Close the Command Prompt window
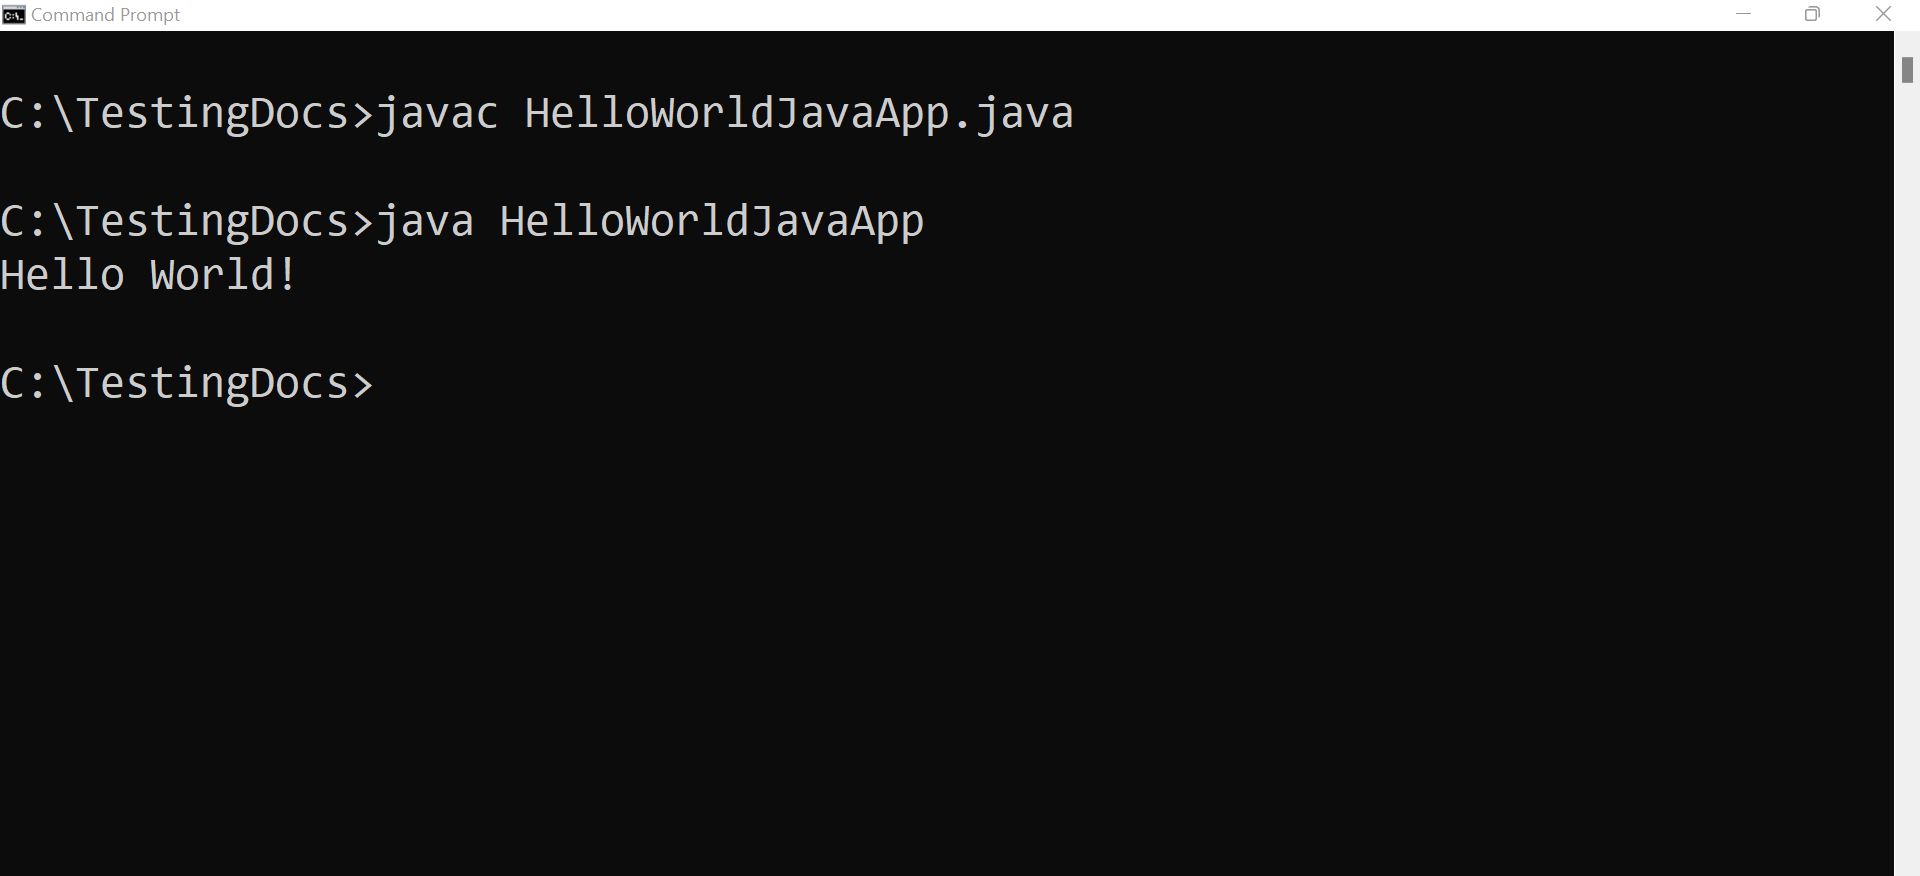Viewport: 1920px width, 876px height. pos(1883,14)
